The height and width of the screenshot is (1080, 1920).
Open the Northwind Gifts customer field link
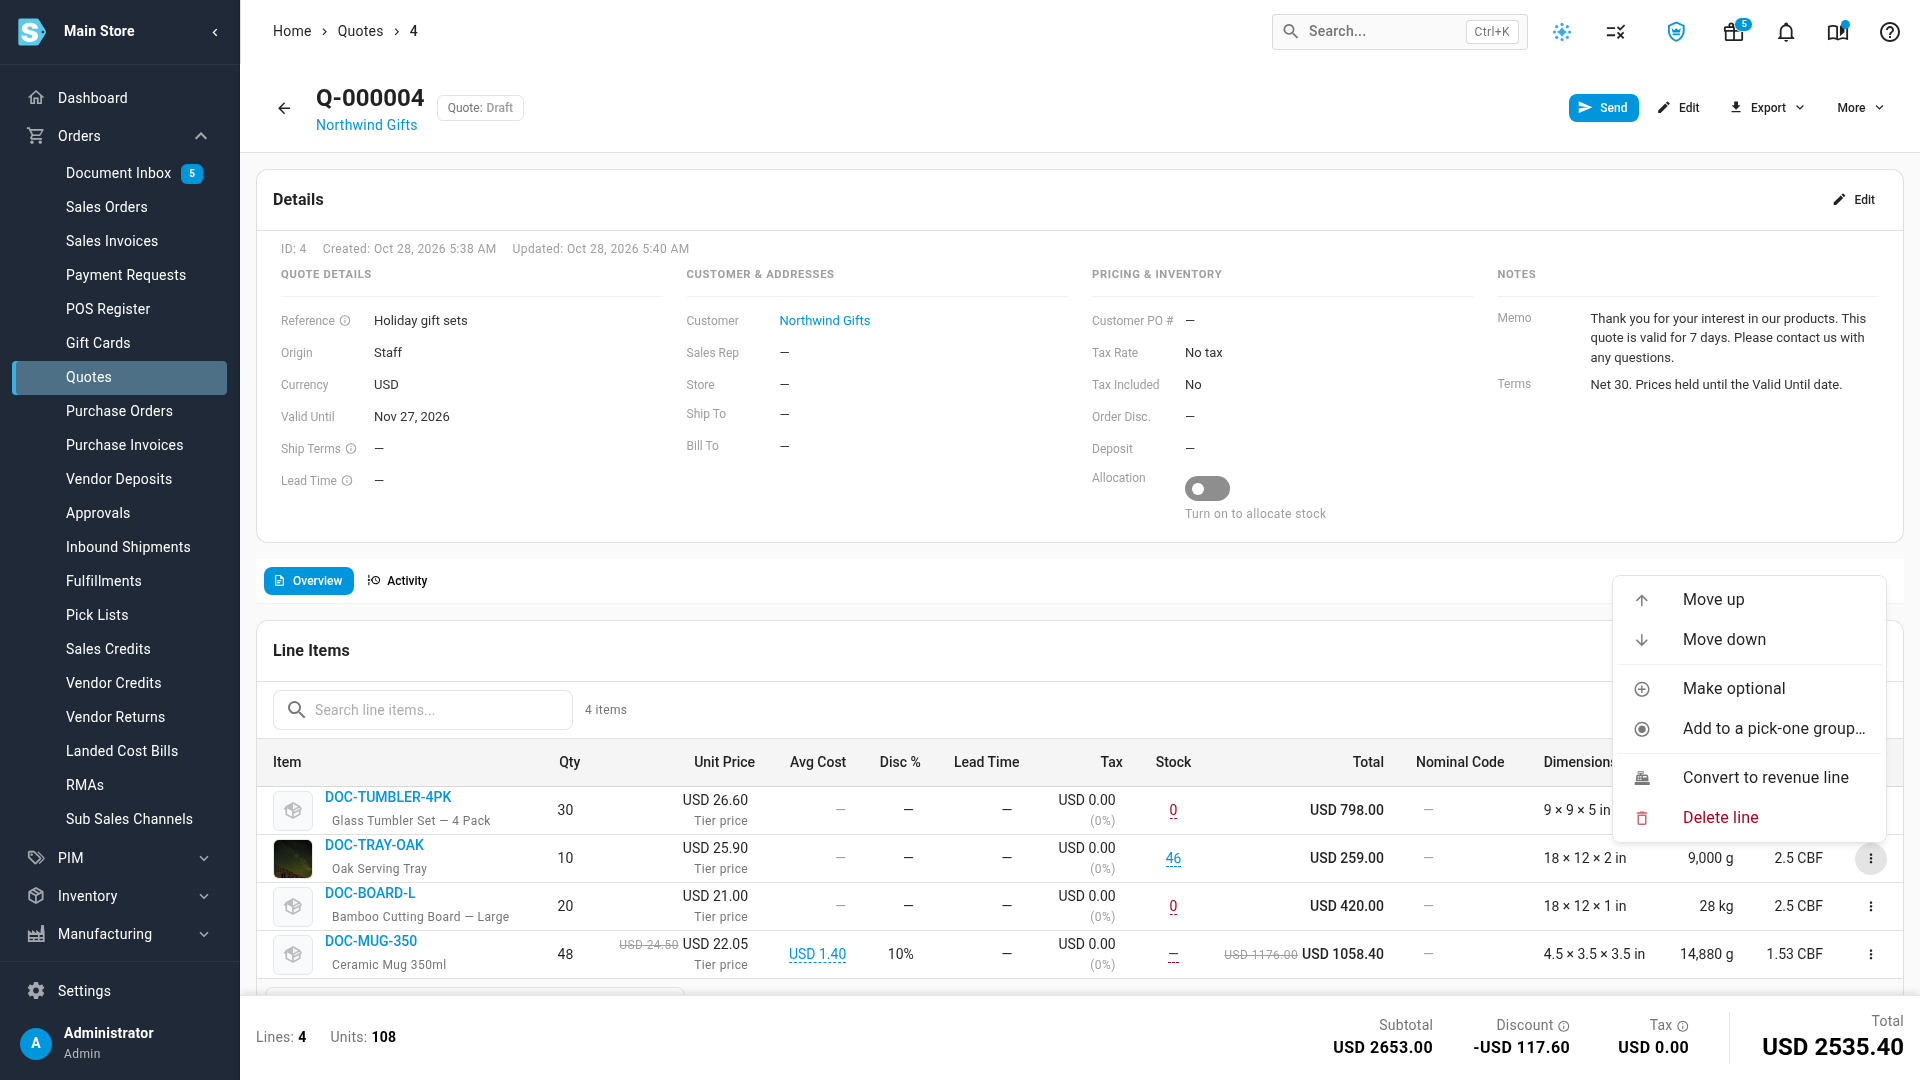[x=824, y=321]
